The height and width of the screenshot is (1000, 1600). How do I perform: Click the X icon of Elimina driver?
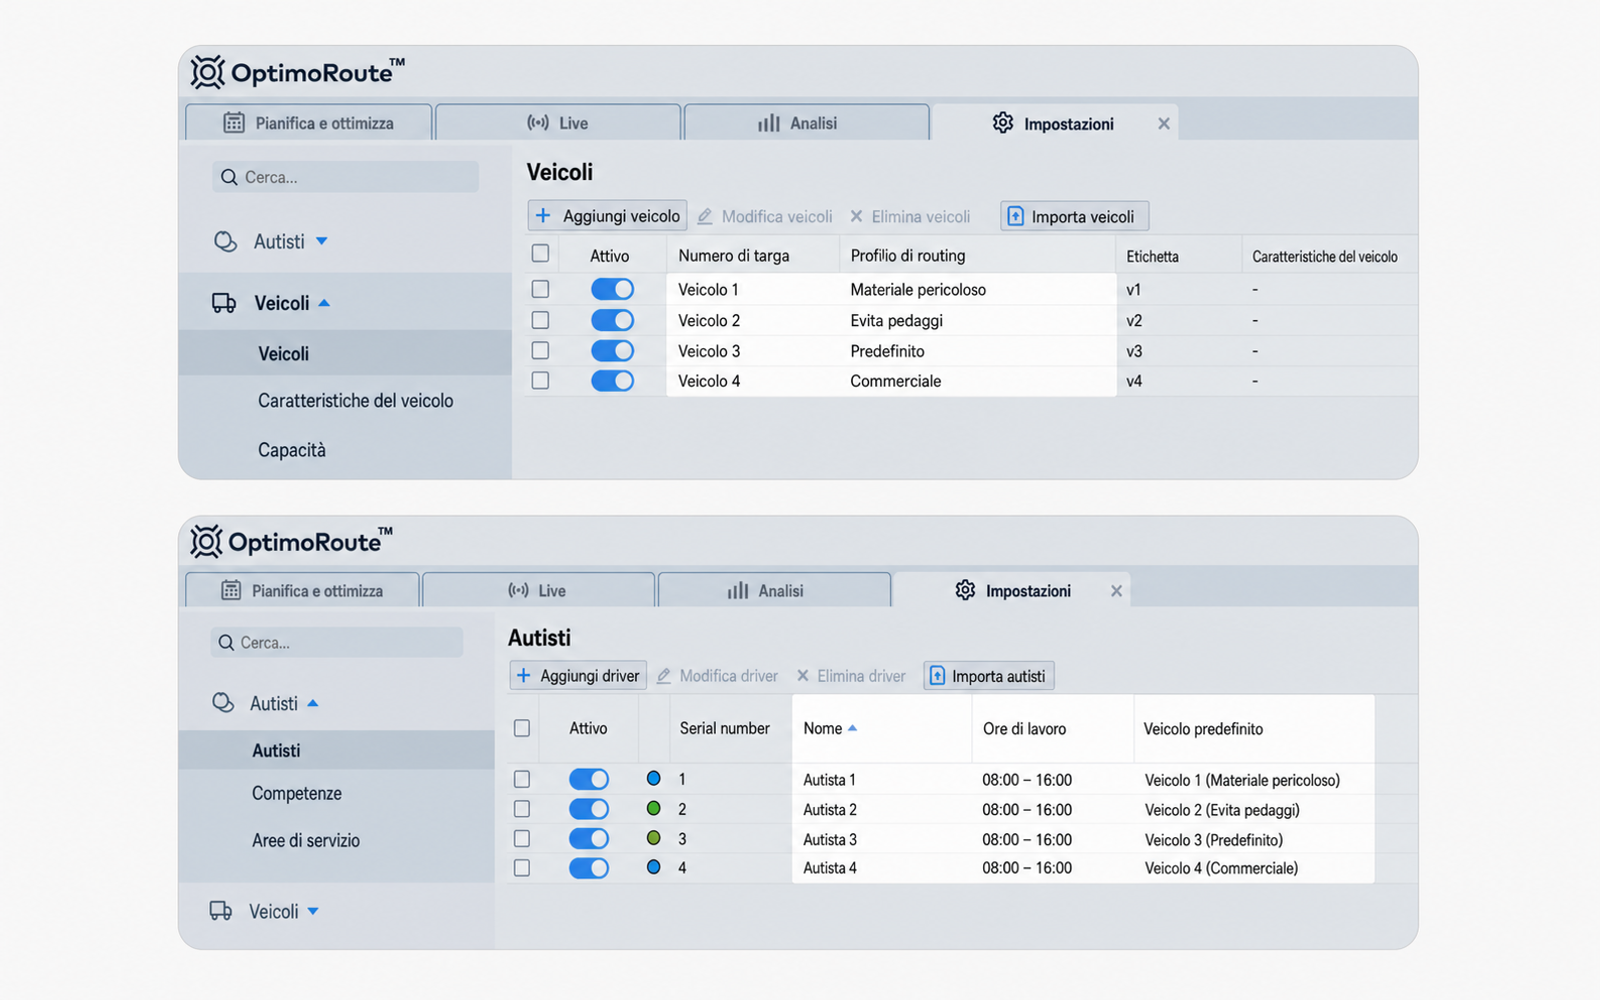tap(802, 676)
